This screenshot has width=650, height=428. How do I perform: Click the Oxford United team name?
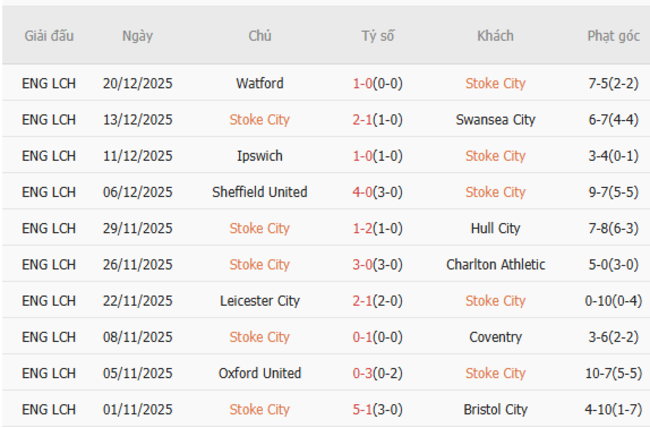coord(260,373)
